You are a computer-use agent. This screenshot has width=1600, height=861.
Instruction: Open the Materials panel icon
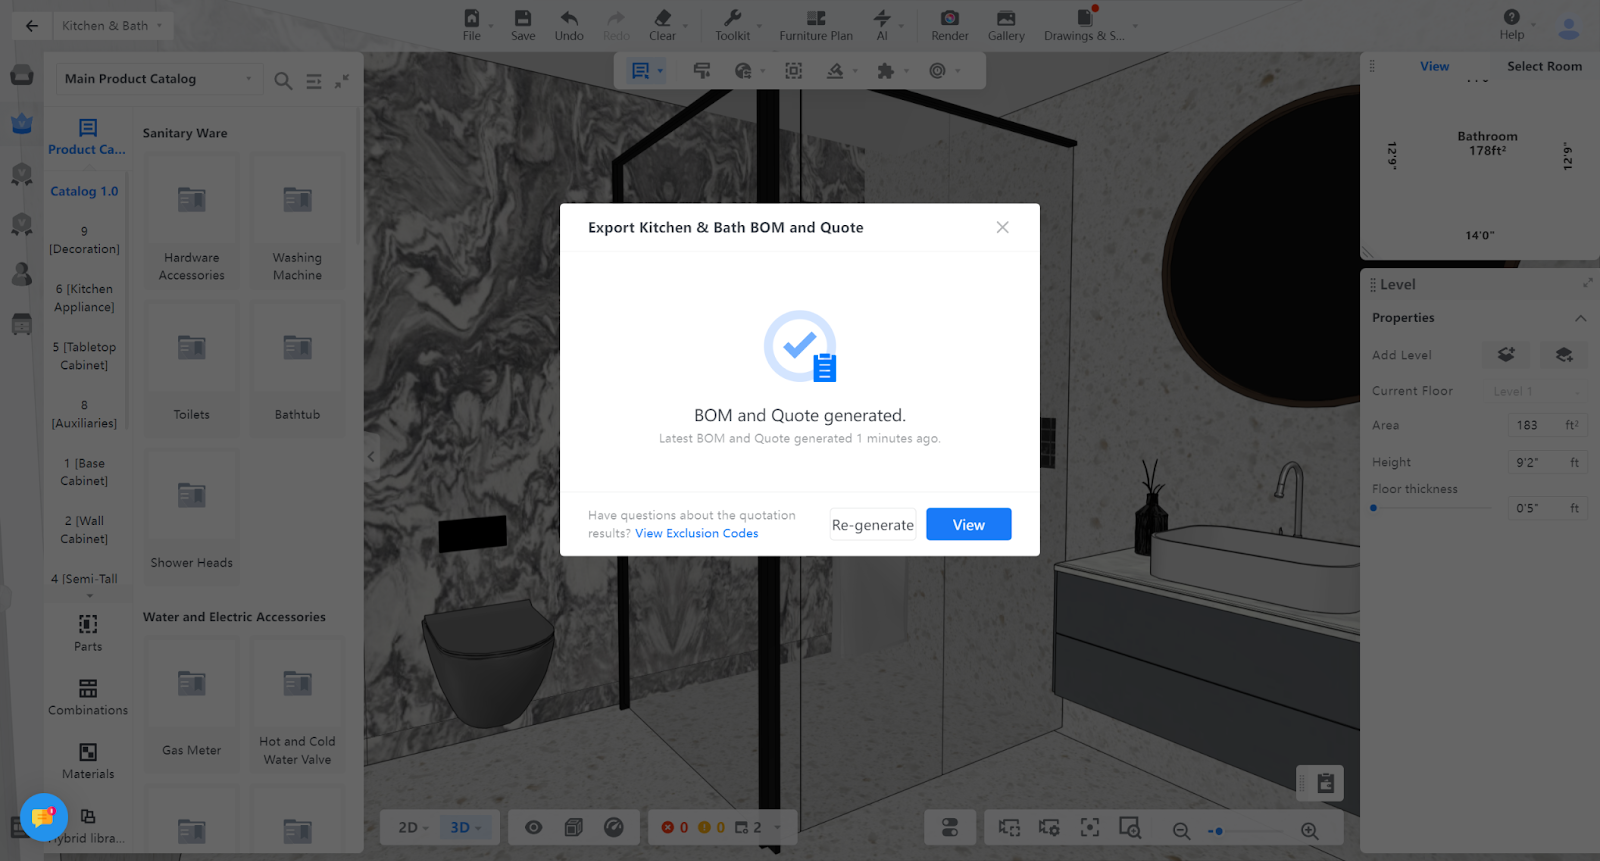tap(88, 752)
